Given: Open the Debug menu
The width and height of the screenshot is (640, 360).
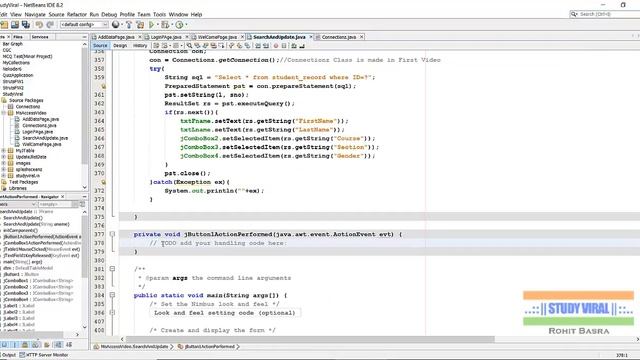Looking at the screenshot, I should tap(109, 14).
